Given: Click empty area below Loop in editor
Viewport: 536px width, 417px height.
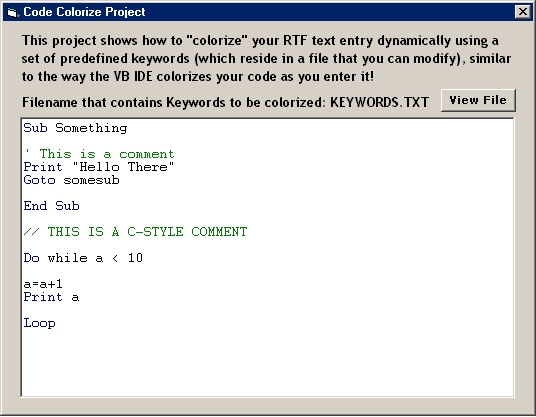Looking at the screenshot, I should click(x=268, y=362).
